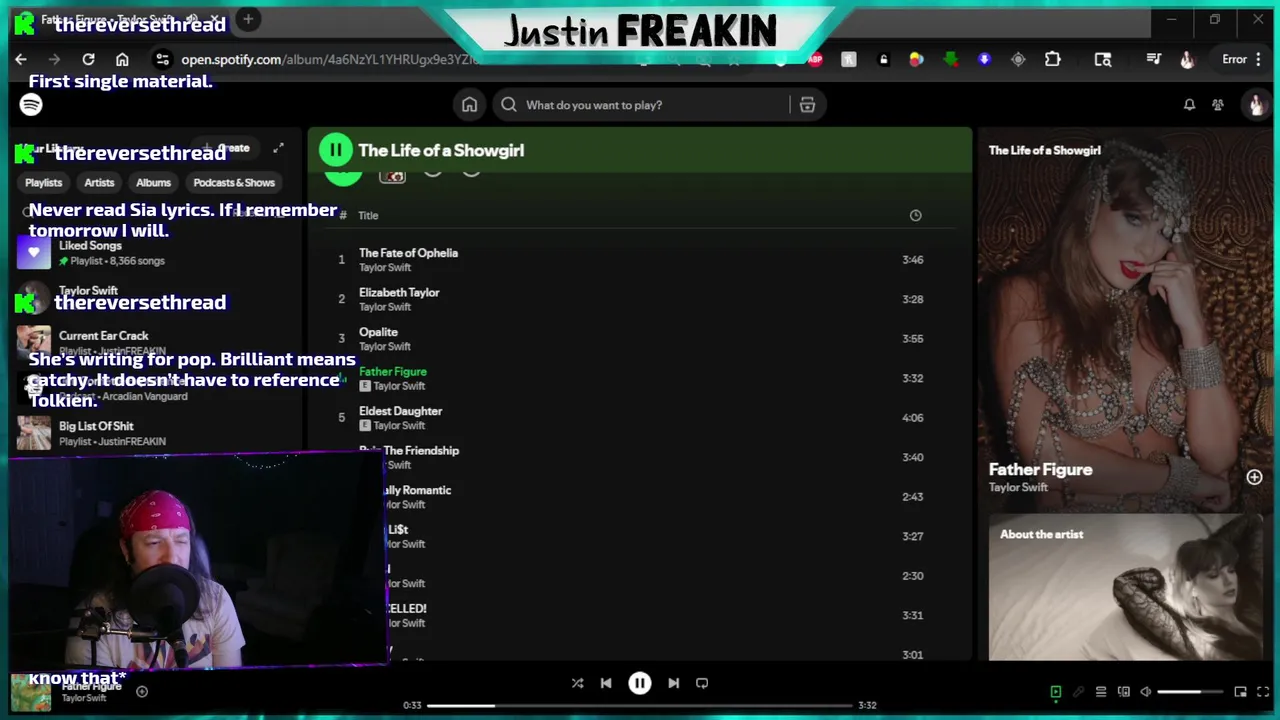The height and width of the screenshot is (720, 1280).
Task: Skip to next track
Action: click(x=673, y=683)
